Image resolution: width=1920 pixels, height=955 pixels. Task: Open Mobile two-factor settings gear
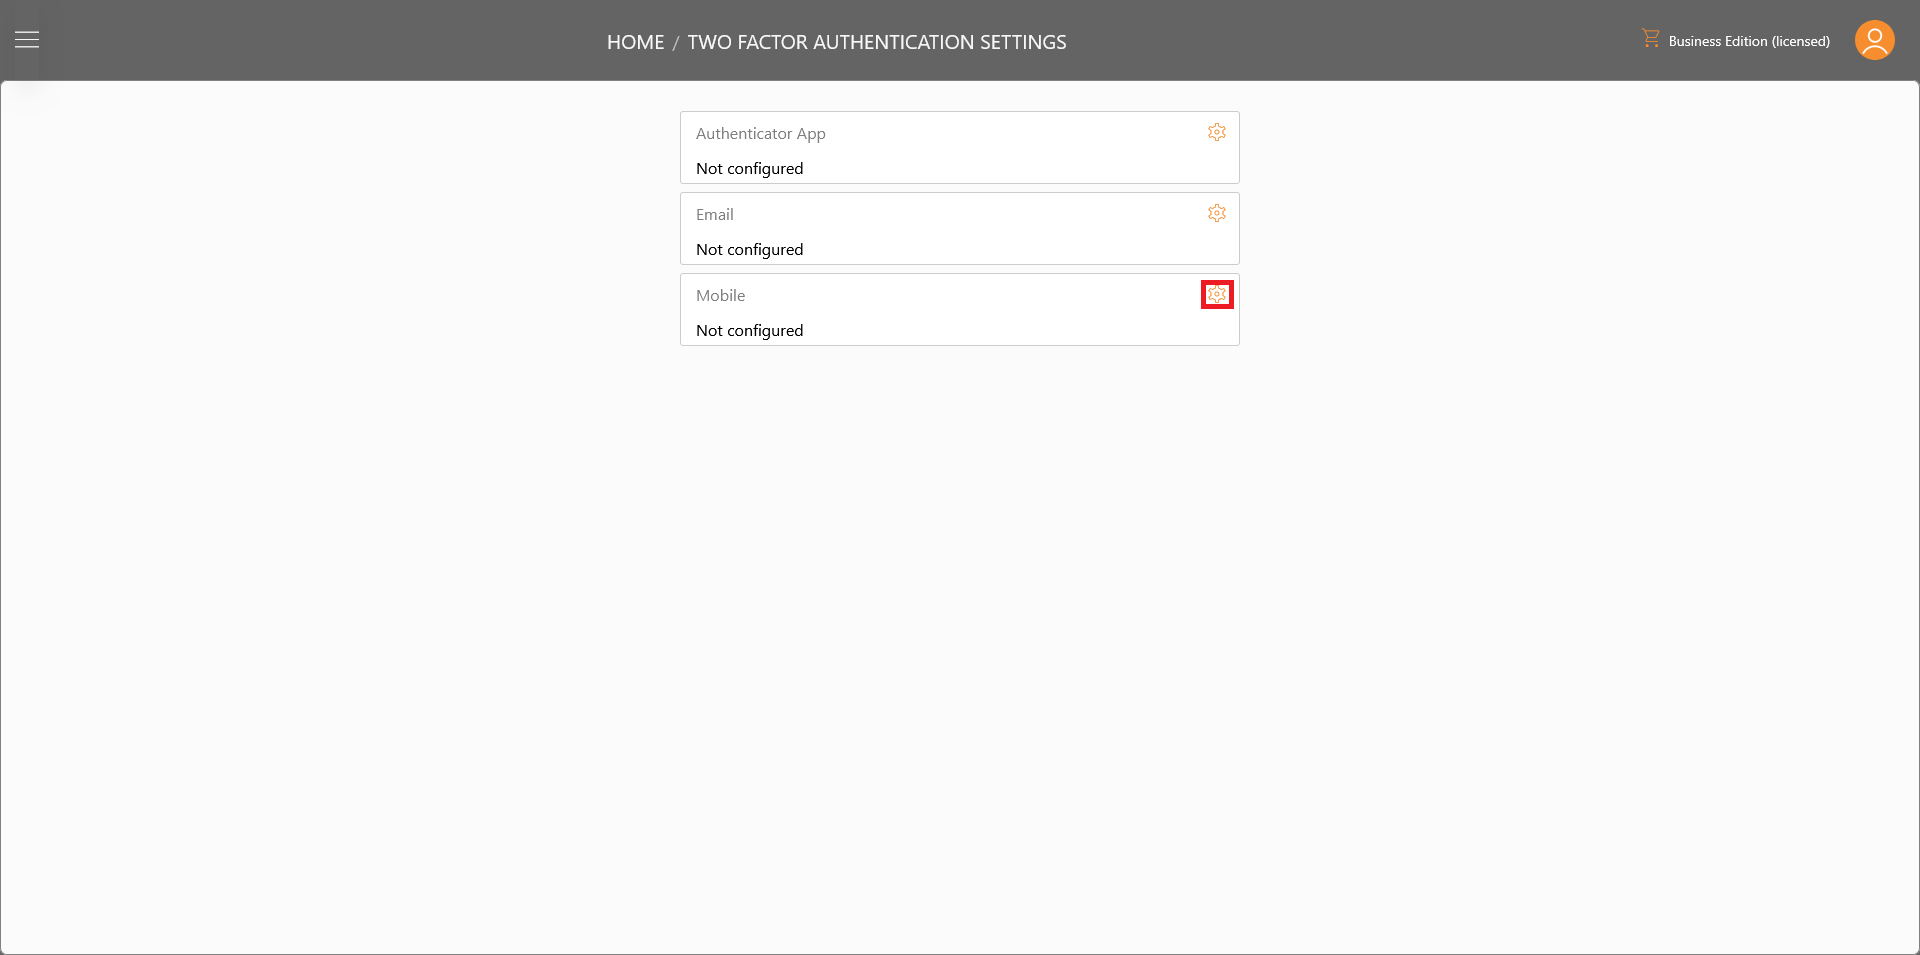[x=1217, y=294]
